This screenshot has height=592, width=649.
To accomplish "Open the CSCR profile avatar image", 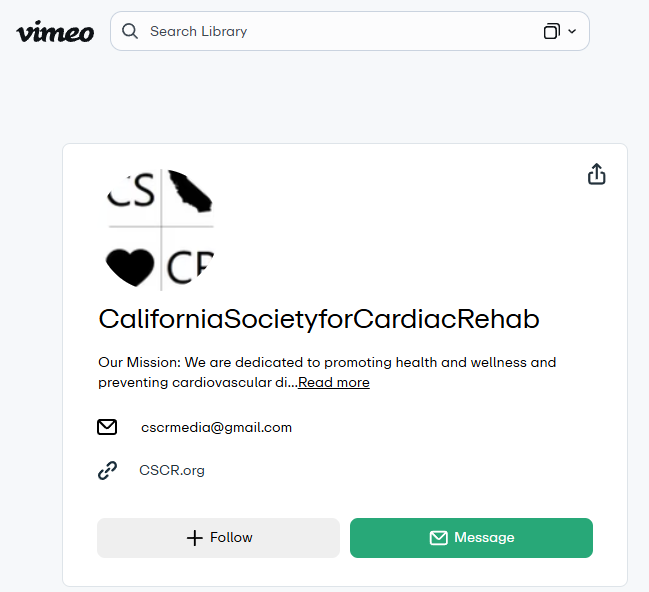I will pyautogui.click(x=160, y=229).
